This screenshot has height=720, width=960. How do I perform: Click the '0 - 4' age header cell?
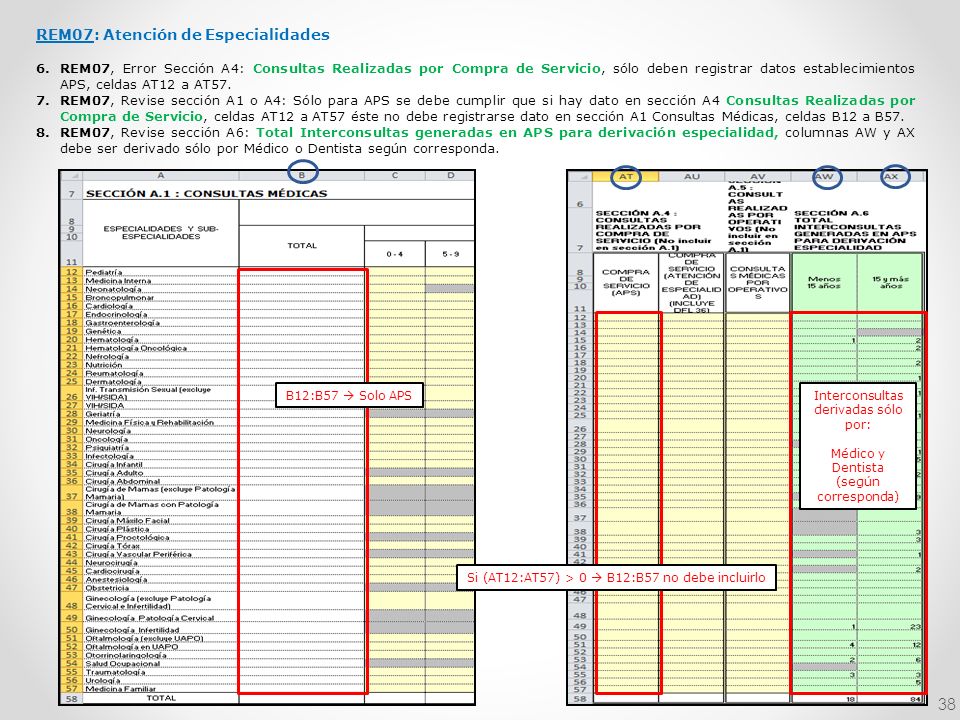(x=395, y=253)
